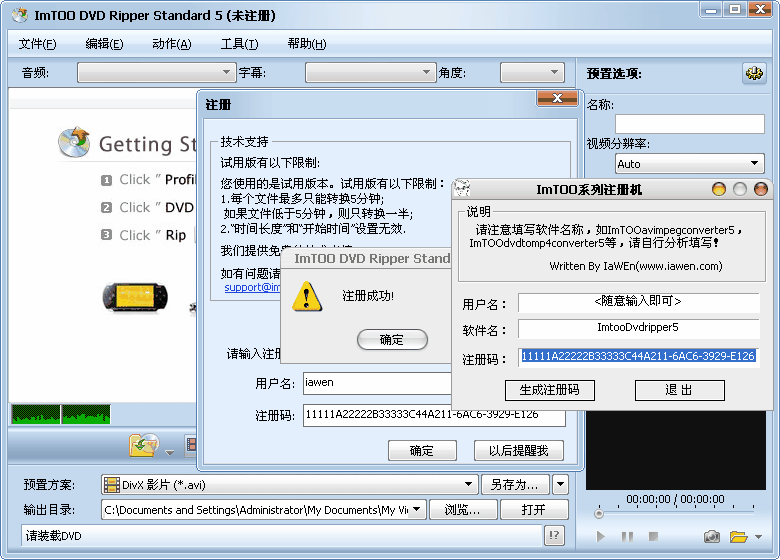Expand the snapshot folder dropdown arrow
This screenshot has height=560, width=780.
tap(759, 537)
